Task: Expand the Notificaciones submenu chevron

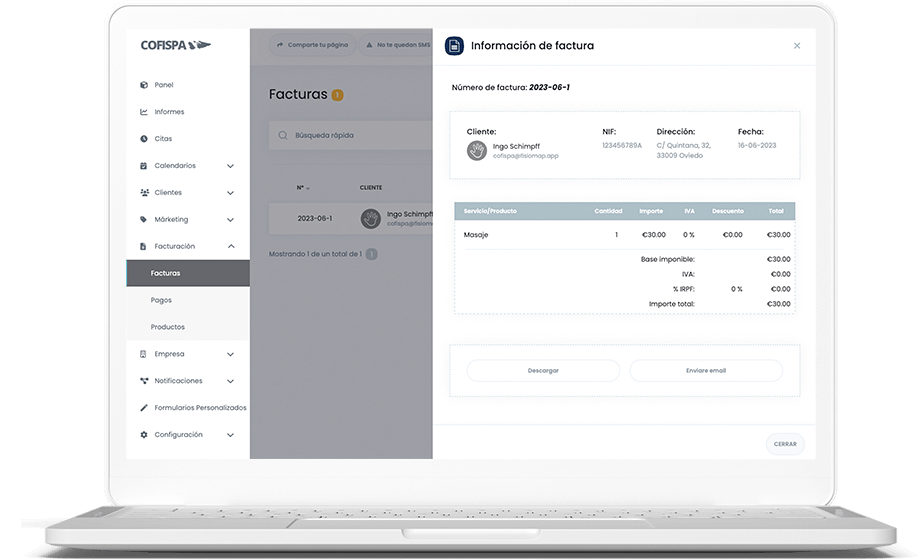Action: coord(231,381)
